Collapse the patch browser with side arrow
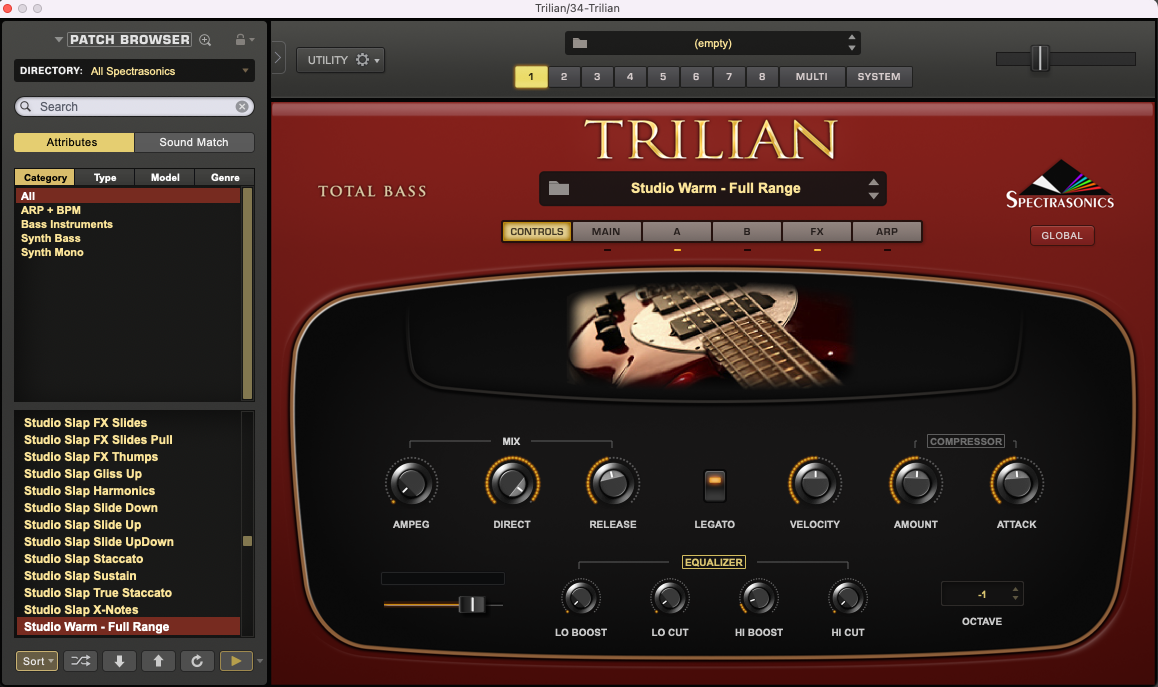Image resolution: width=1158 pixels, height=687 pixels. 278,58
